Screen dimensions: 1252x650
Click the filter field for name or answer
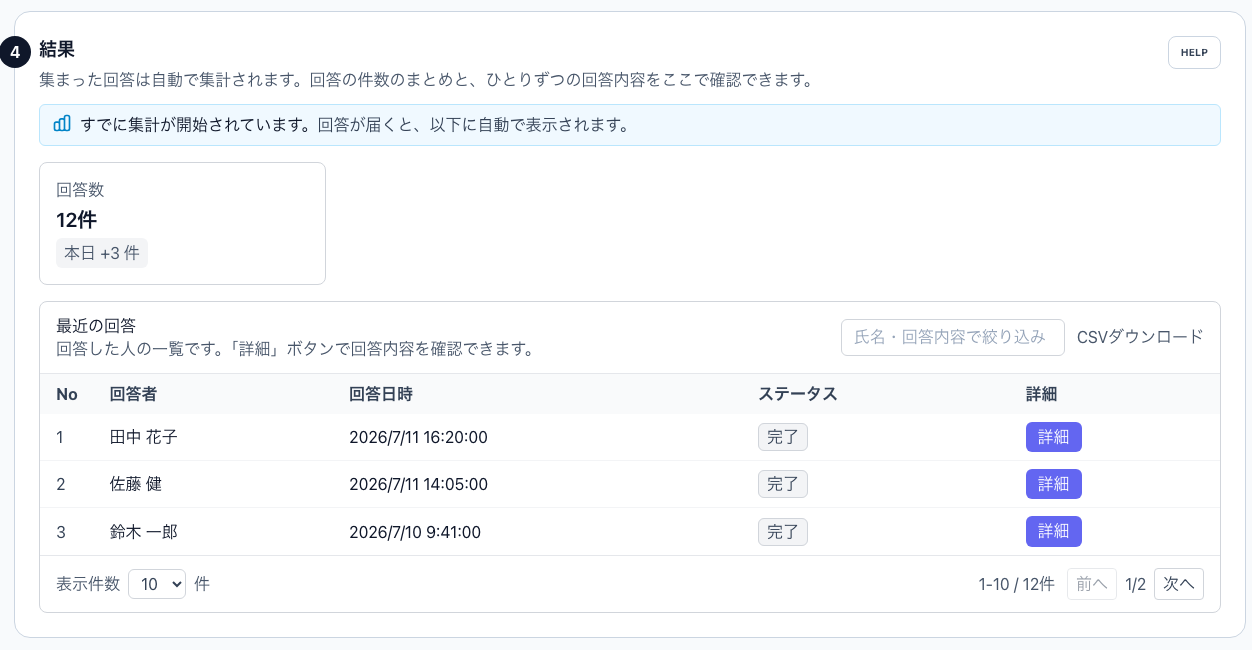[953, 337]
